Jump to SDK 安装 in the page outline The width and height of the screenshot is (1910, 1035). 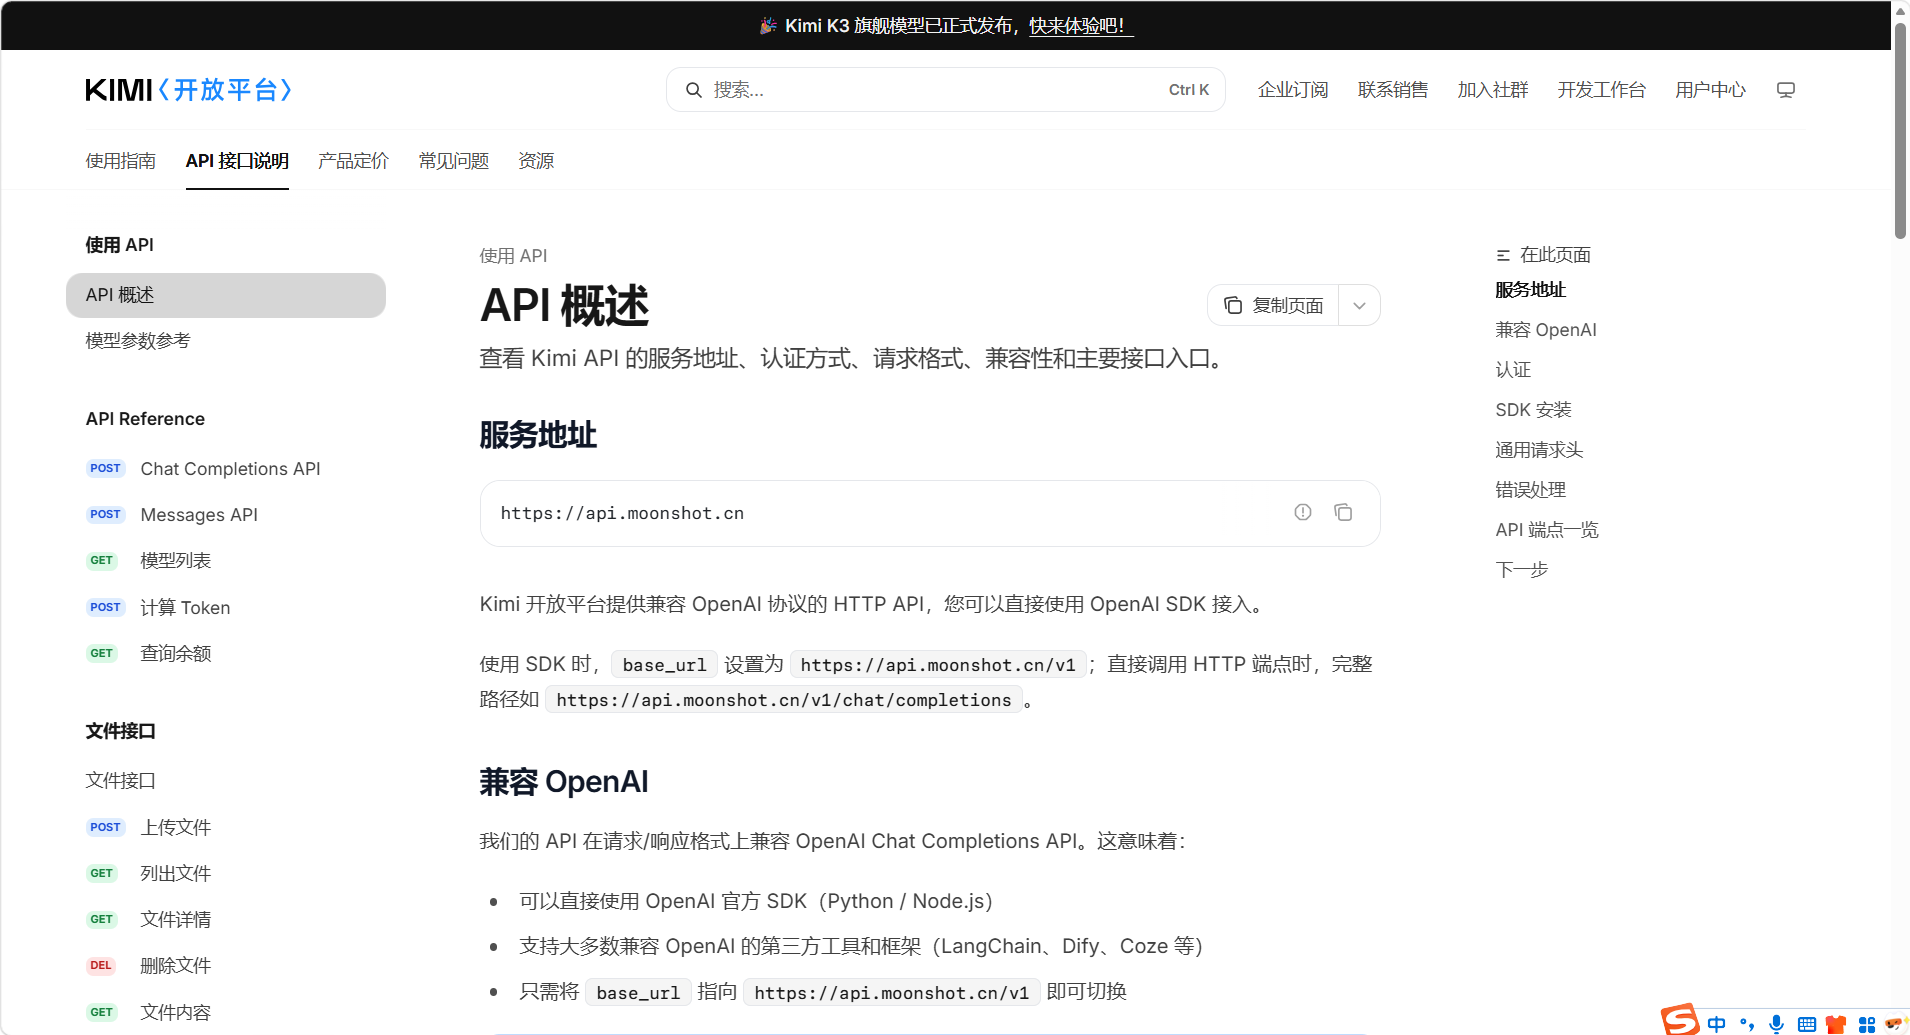click(1534, 410)
